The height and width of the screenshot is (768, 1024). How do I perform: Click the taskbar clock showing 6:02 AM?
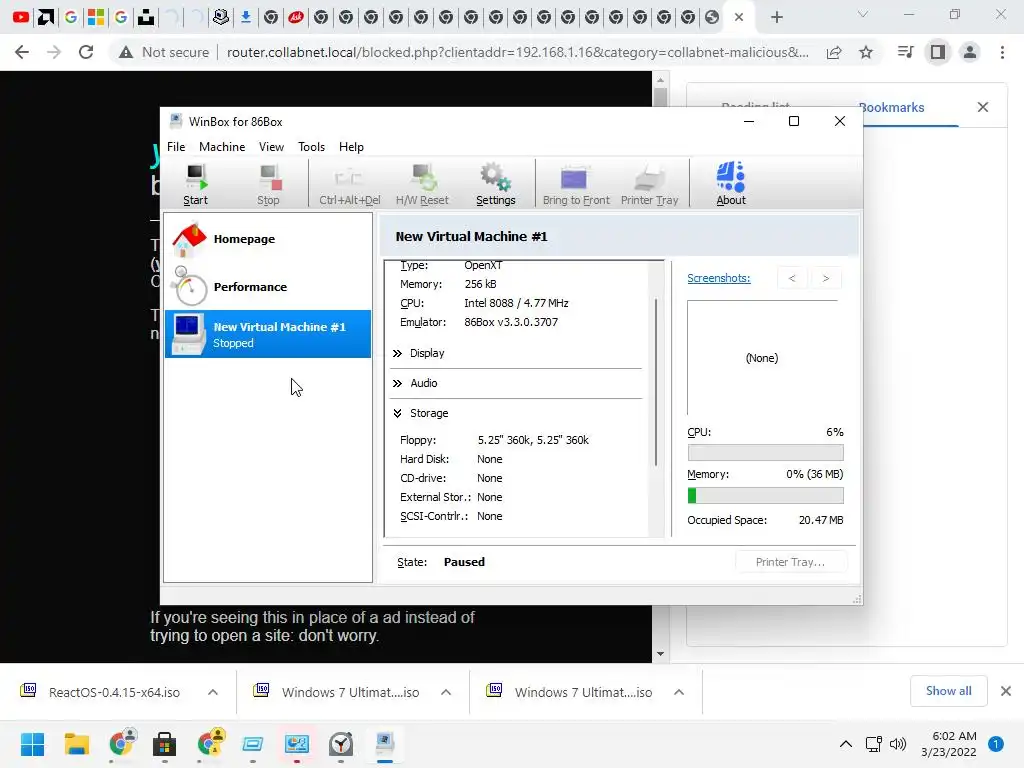949,744
